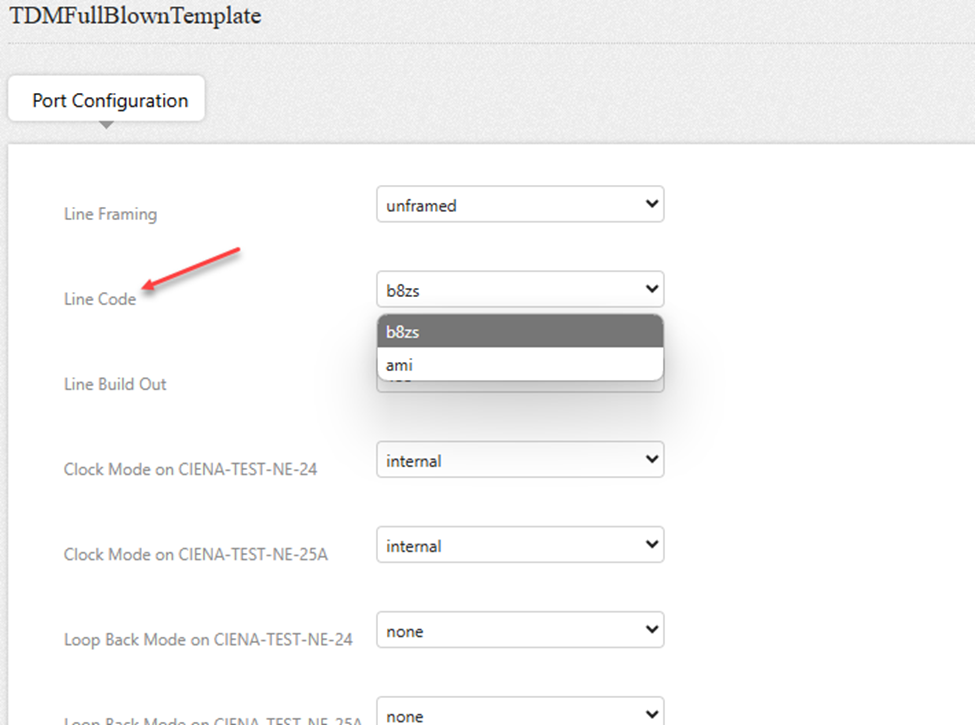Click the Clock Mode on CIENA-TEST-NE-25A label
975x725 pixels.
click(196, 555)
